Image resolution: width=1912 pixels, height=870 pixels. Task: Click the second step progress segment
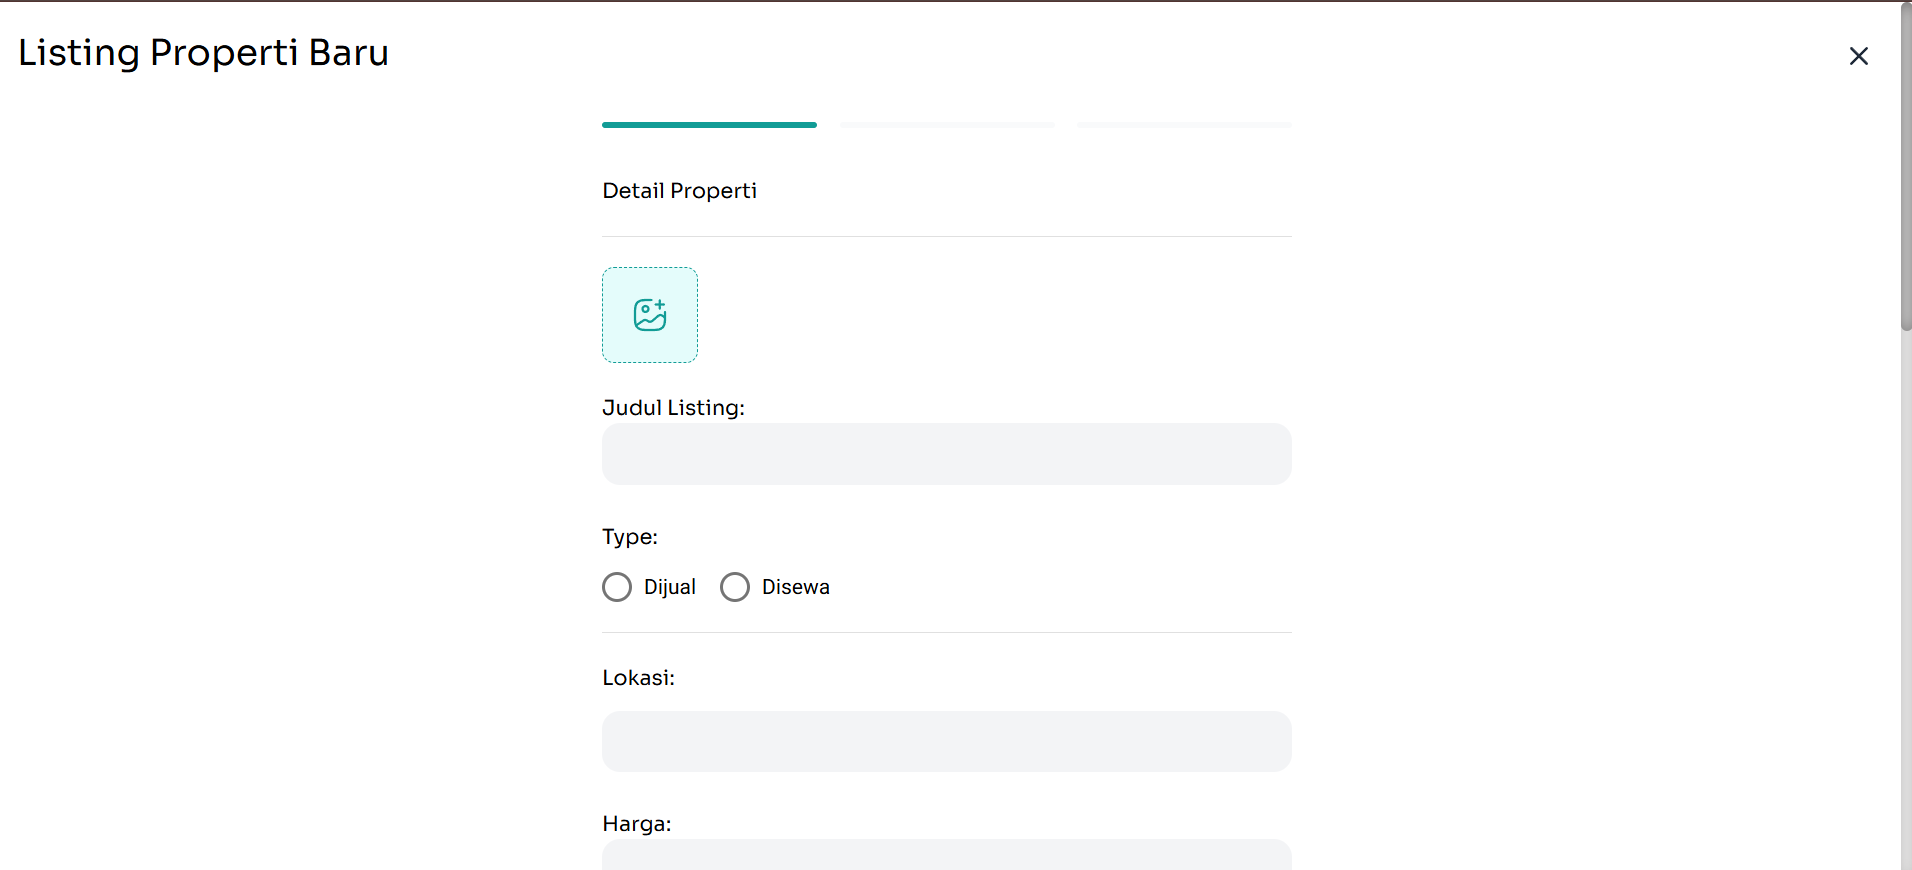(x=947, y=125)
